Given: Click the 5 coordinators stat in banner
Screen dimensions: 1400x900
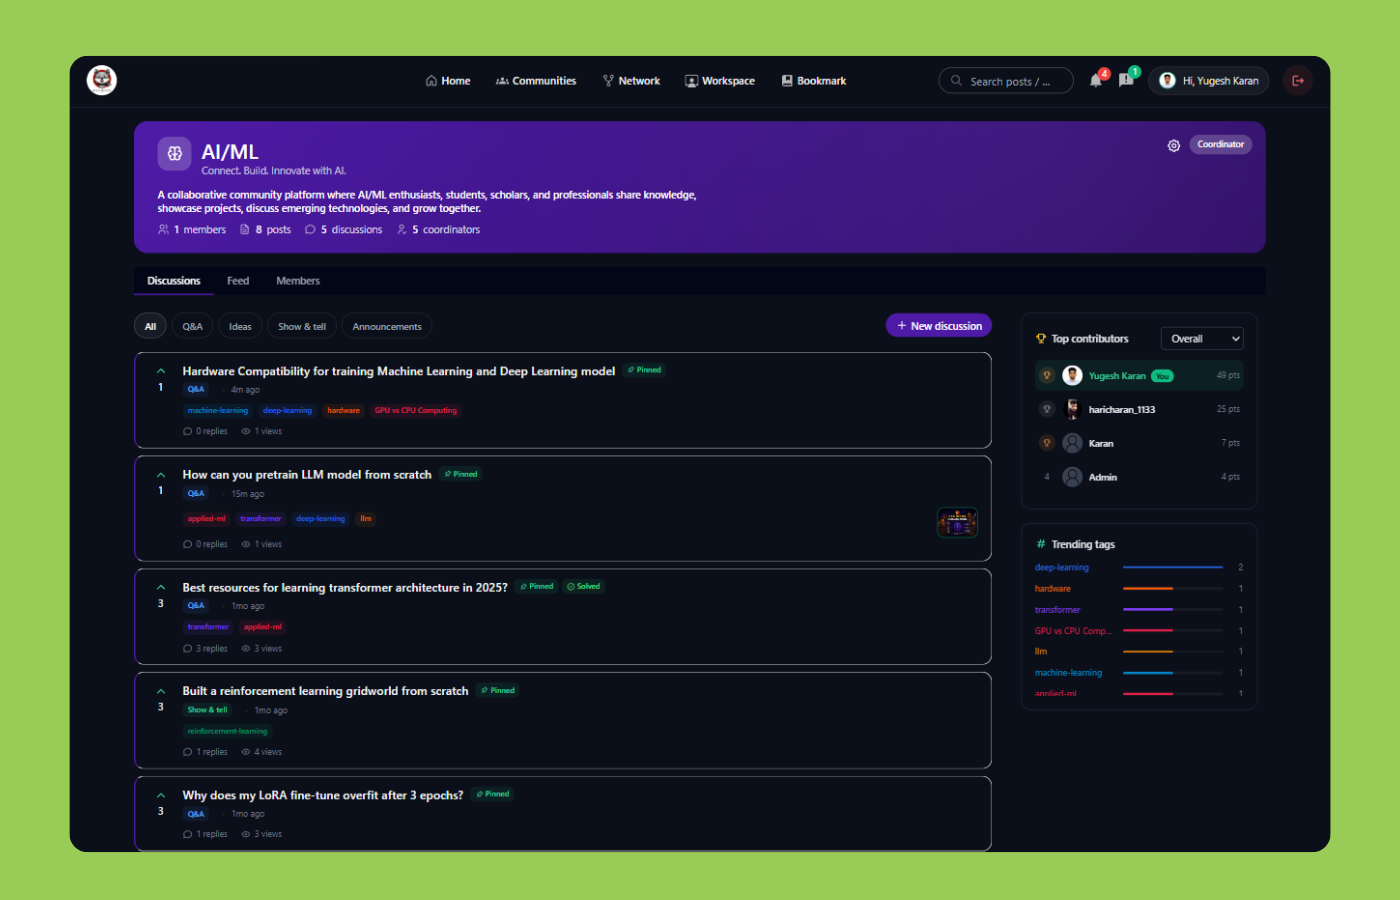Looking at the screenshot, I should 438,230.
